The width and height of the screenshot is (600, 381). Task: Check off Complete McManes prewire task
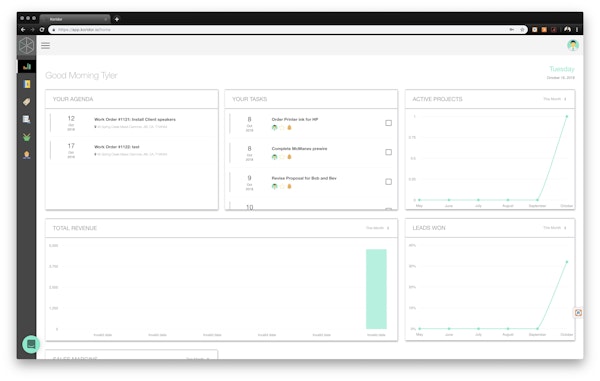click(388, 152)
